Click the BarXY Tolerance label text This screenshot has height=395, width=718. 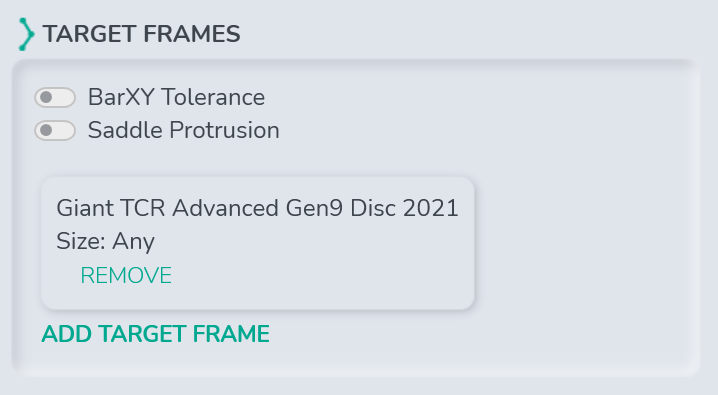click(176, 97)
